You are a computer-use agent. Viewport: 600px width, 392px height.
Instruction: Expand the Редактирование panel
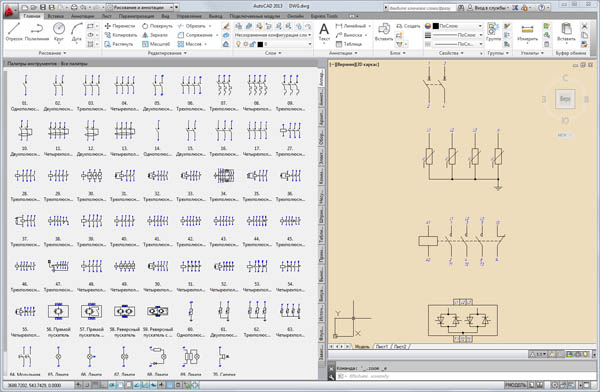coord(167,53)
